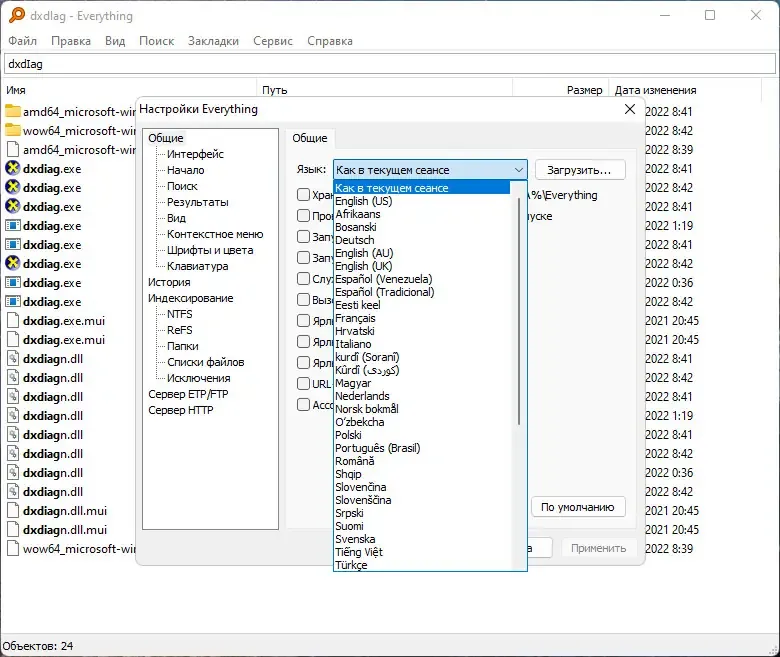Click the Применить button
The width and height of the screenshot is (780, 657).
(598, 548)
